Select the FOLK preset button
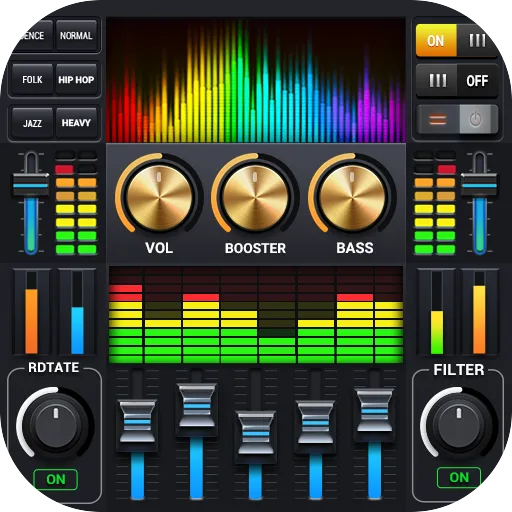The image size is (512, 512). click(x=32, y=79)
